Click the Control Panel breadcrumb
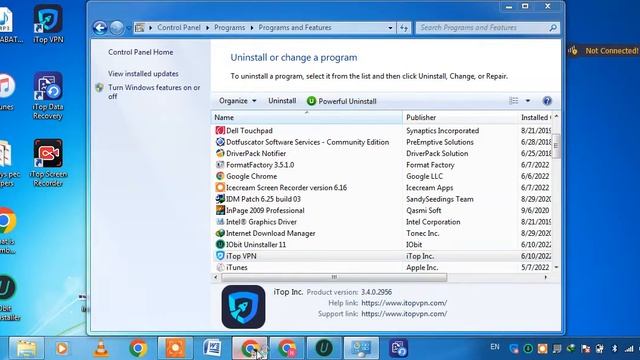This screenshot has height=360, width=640. 179,28
